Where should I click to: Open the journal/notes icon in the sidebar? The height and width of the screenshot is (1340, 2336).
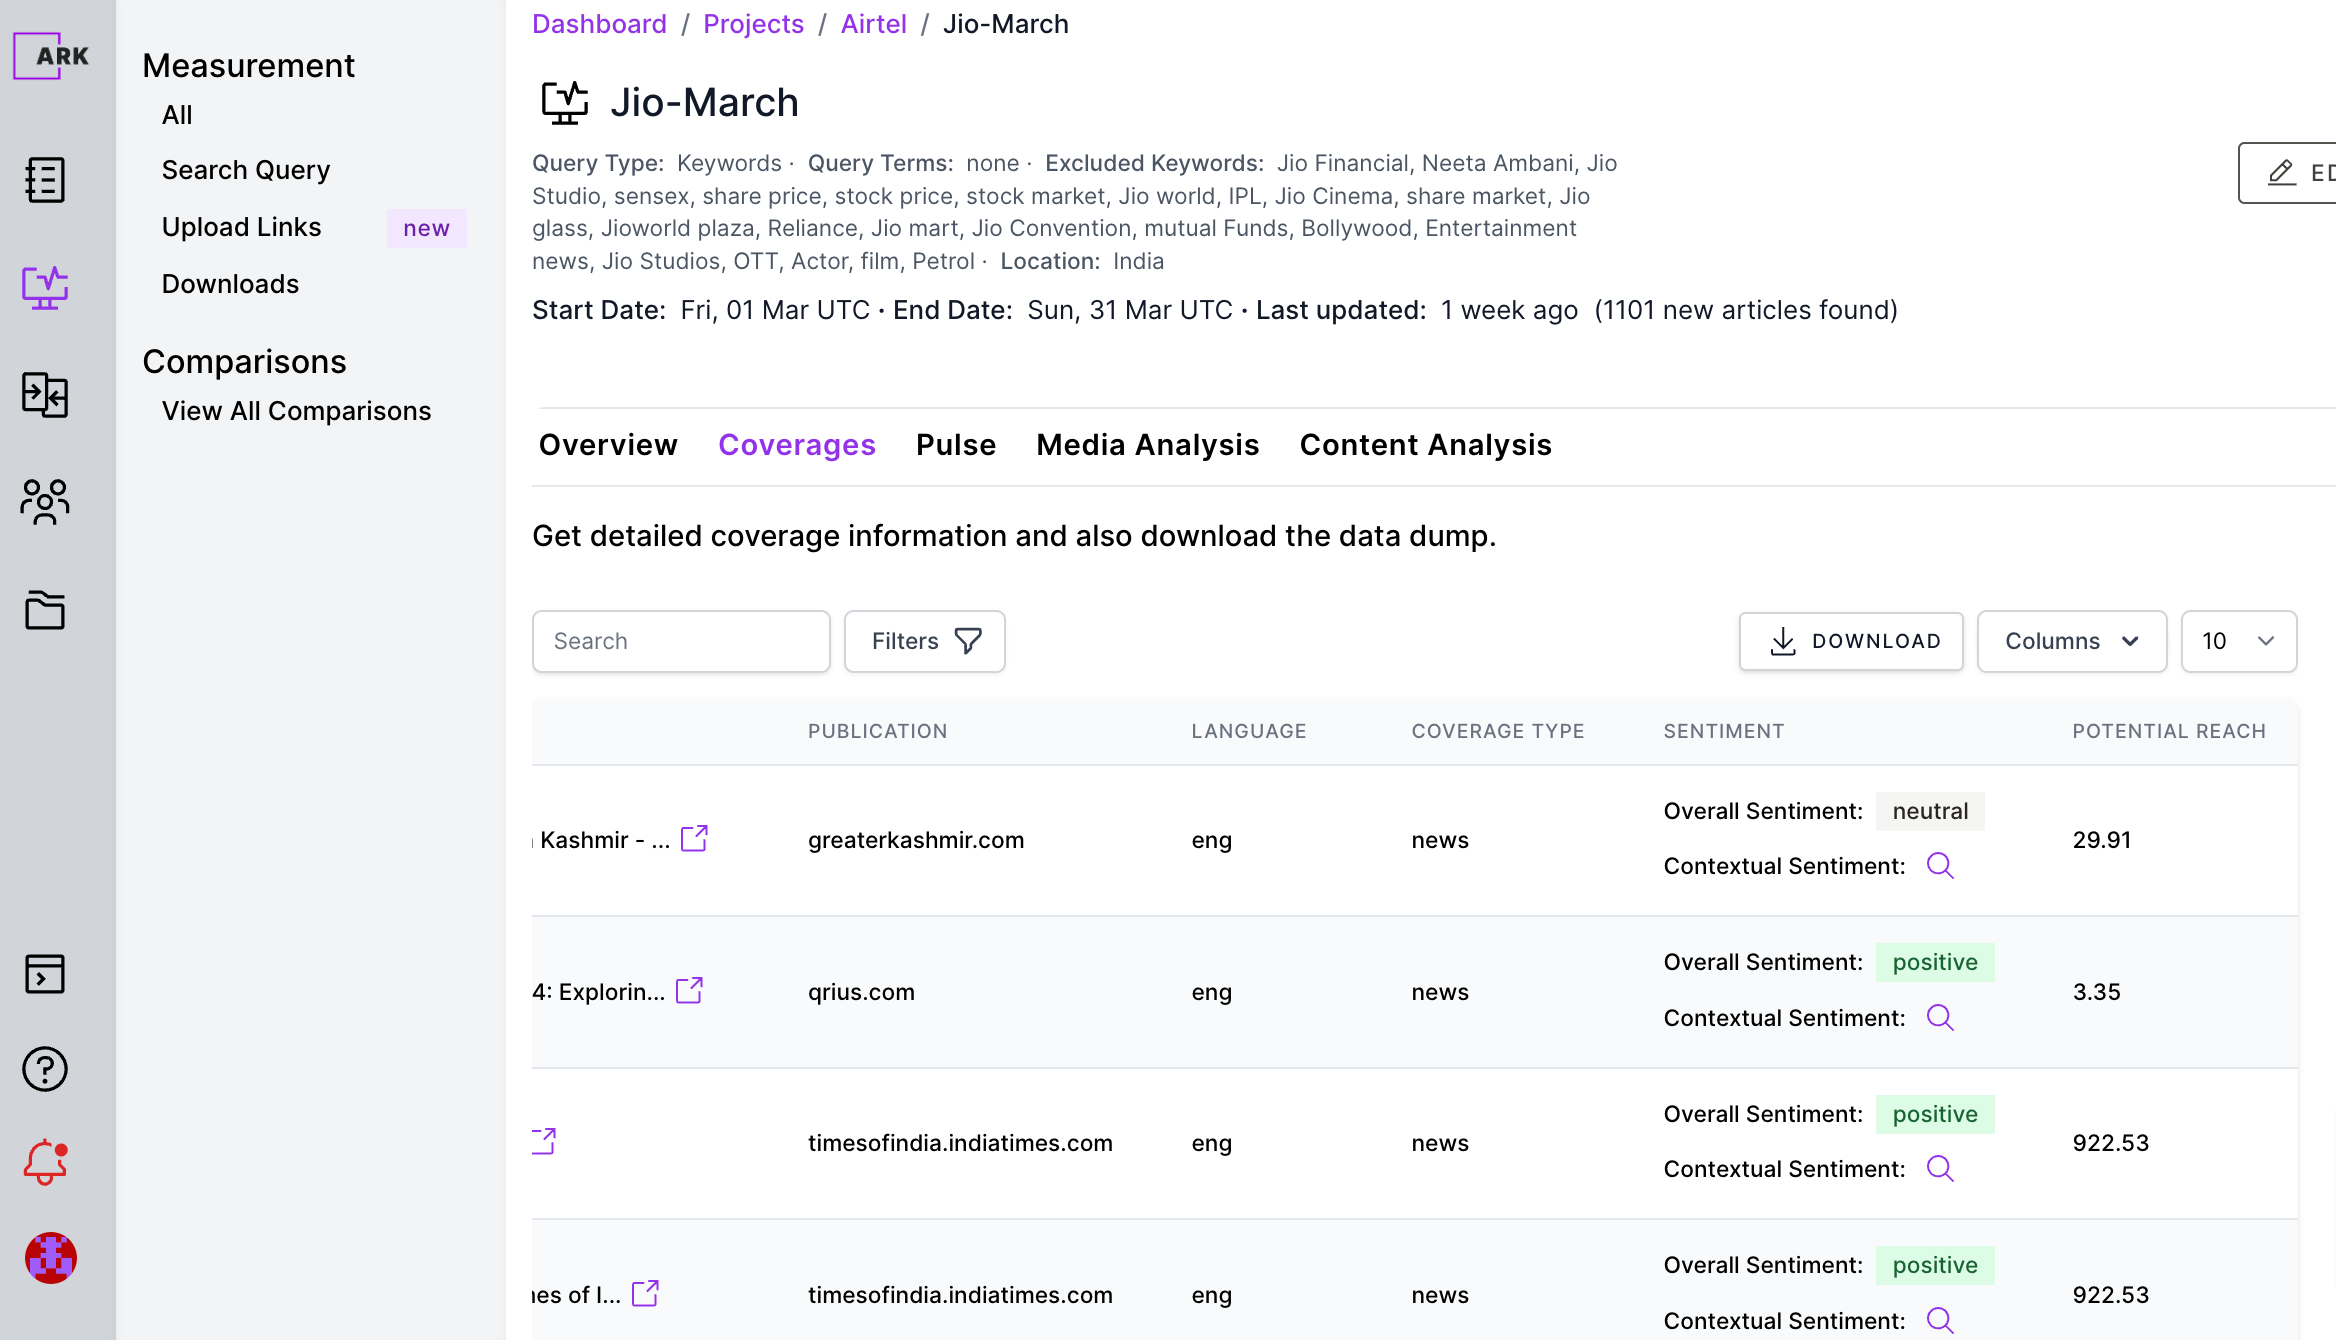[x=44, y=180]
